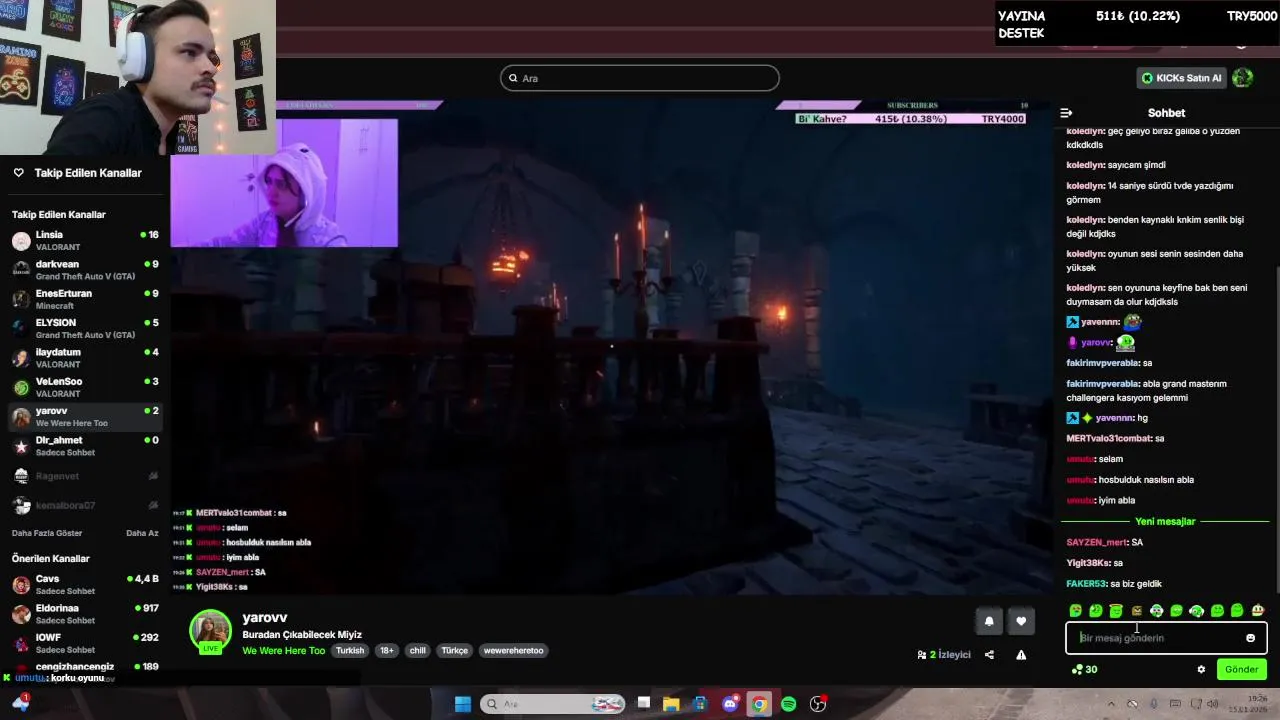The height and width of the screenshot is (720, 1280).
Task: Share the stream via share icon
Action: (989, 655)
